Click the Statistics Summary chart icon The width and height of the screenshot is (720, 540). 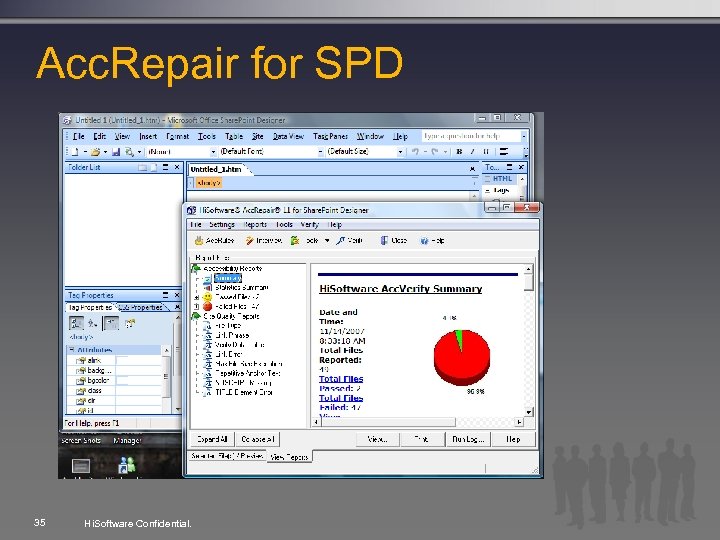point(208,287)
